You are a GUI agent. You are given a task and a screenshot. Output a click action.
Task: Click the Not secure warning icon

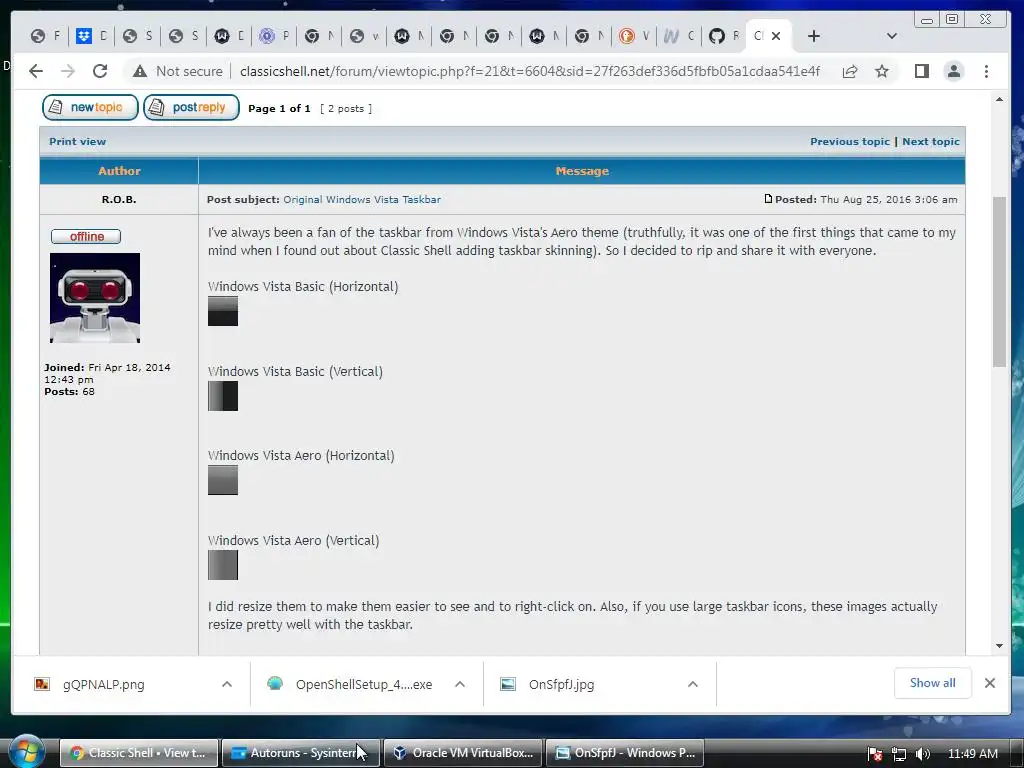click(x=140, y=71)
